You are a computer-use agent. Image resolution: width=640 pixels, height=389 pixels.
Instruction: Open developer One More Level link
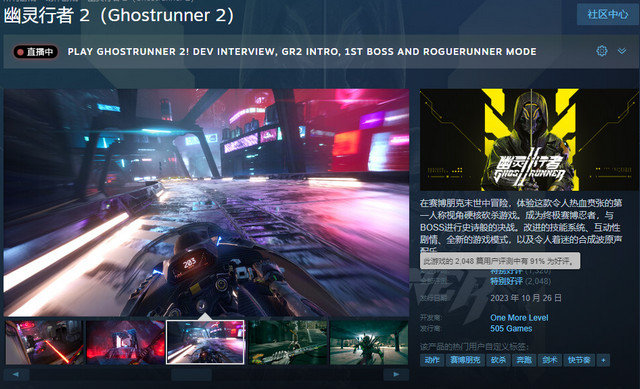coord(519,318)
